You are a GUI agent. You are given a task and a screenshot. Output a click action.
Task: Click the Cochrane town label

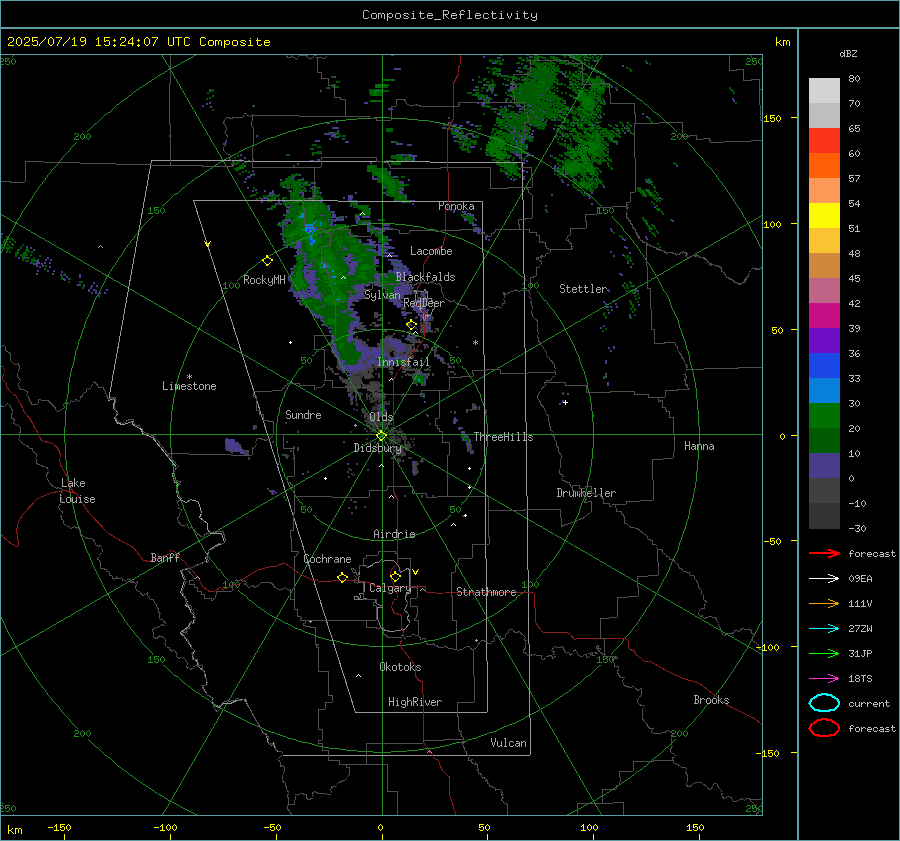pos(327,559)
